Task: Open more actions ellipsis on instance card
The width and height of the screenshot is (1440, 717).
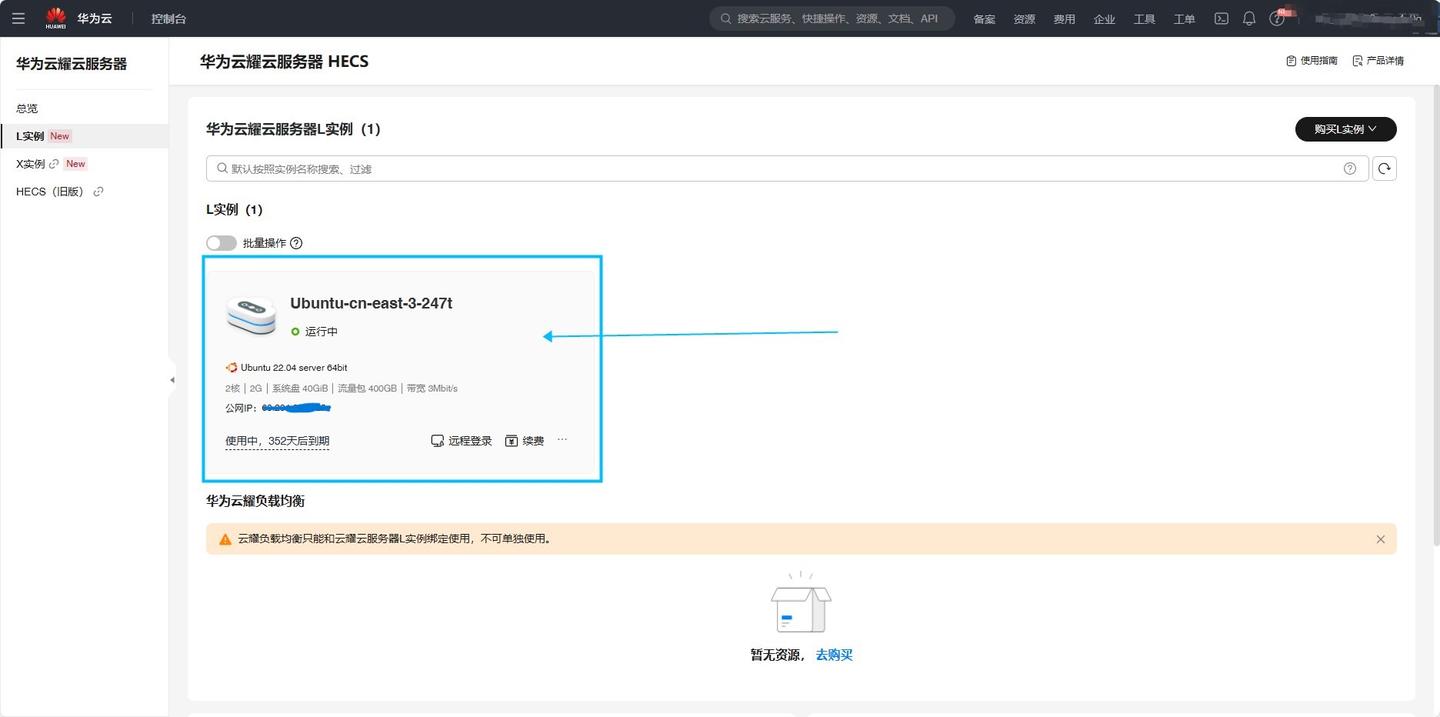Action: 562,439
